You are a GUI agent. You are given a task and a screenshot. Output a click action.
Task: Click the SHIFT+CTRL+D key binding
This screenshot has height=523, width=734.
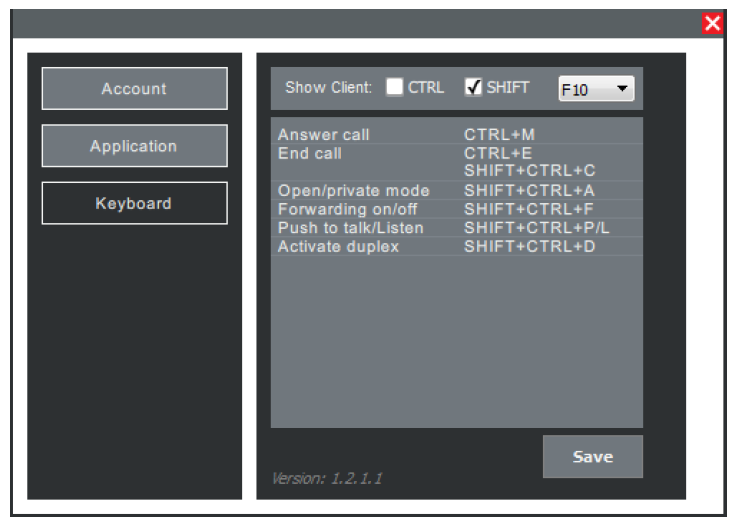click(529, 246)
